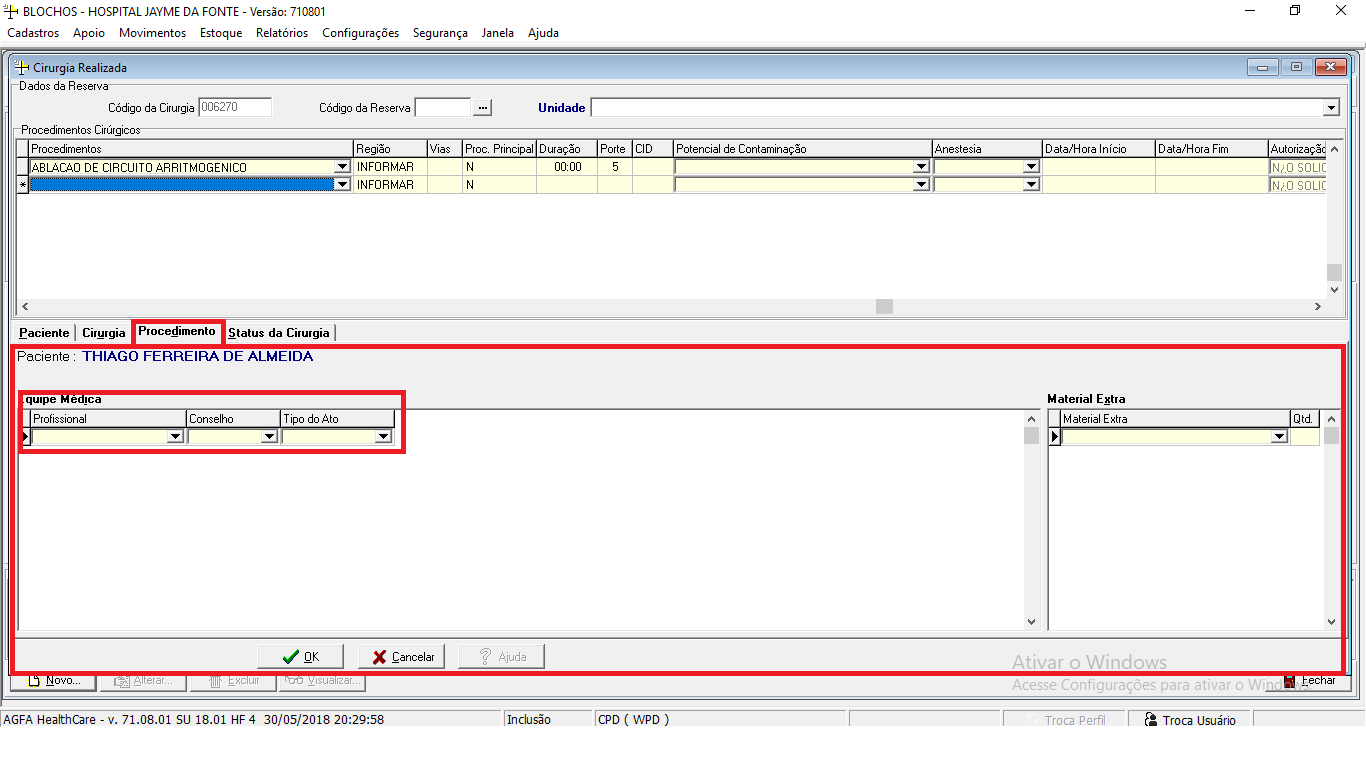The width and height of the screenshot is (1366, 768).
Task: Open the Conselho dropdown
Action: pyautogui.click(x=268, y=437)
